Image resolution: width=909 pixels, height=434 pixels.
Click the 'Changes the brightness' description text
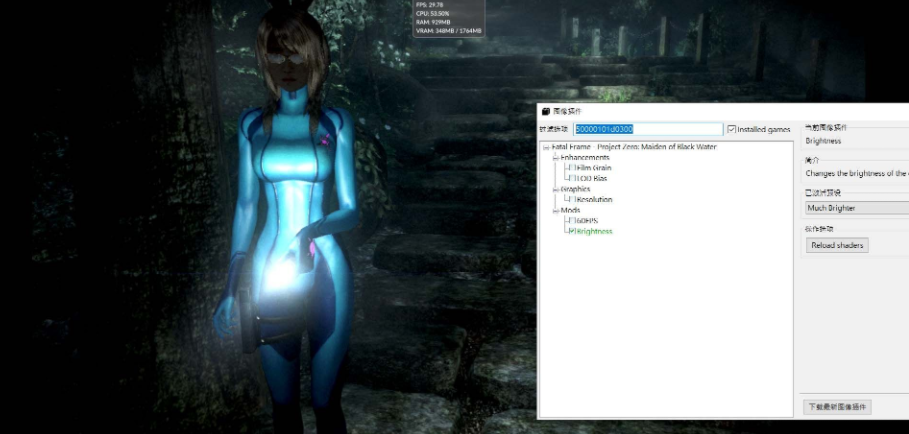click(x=857, y=173)
